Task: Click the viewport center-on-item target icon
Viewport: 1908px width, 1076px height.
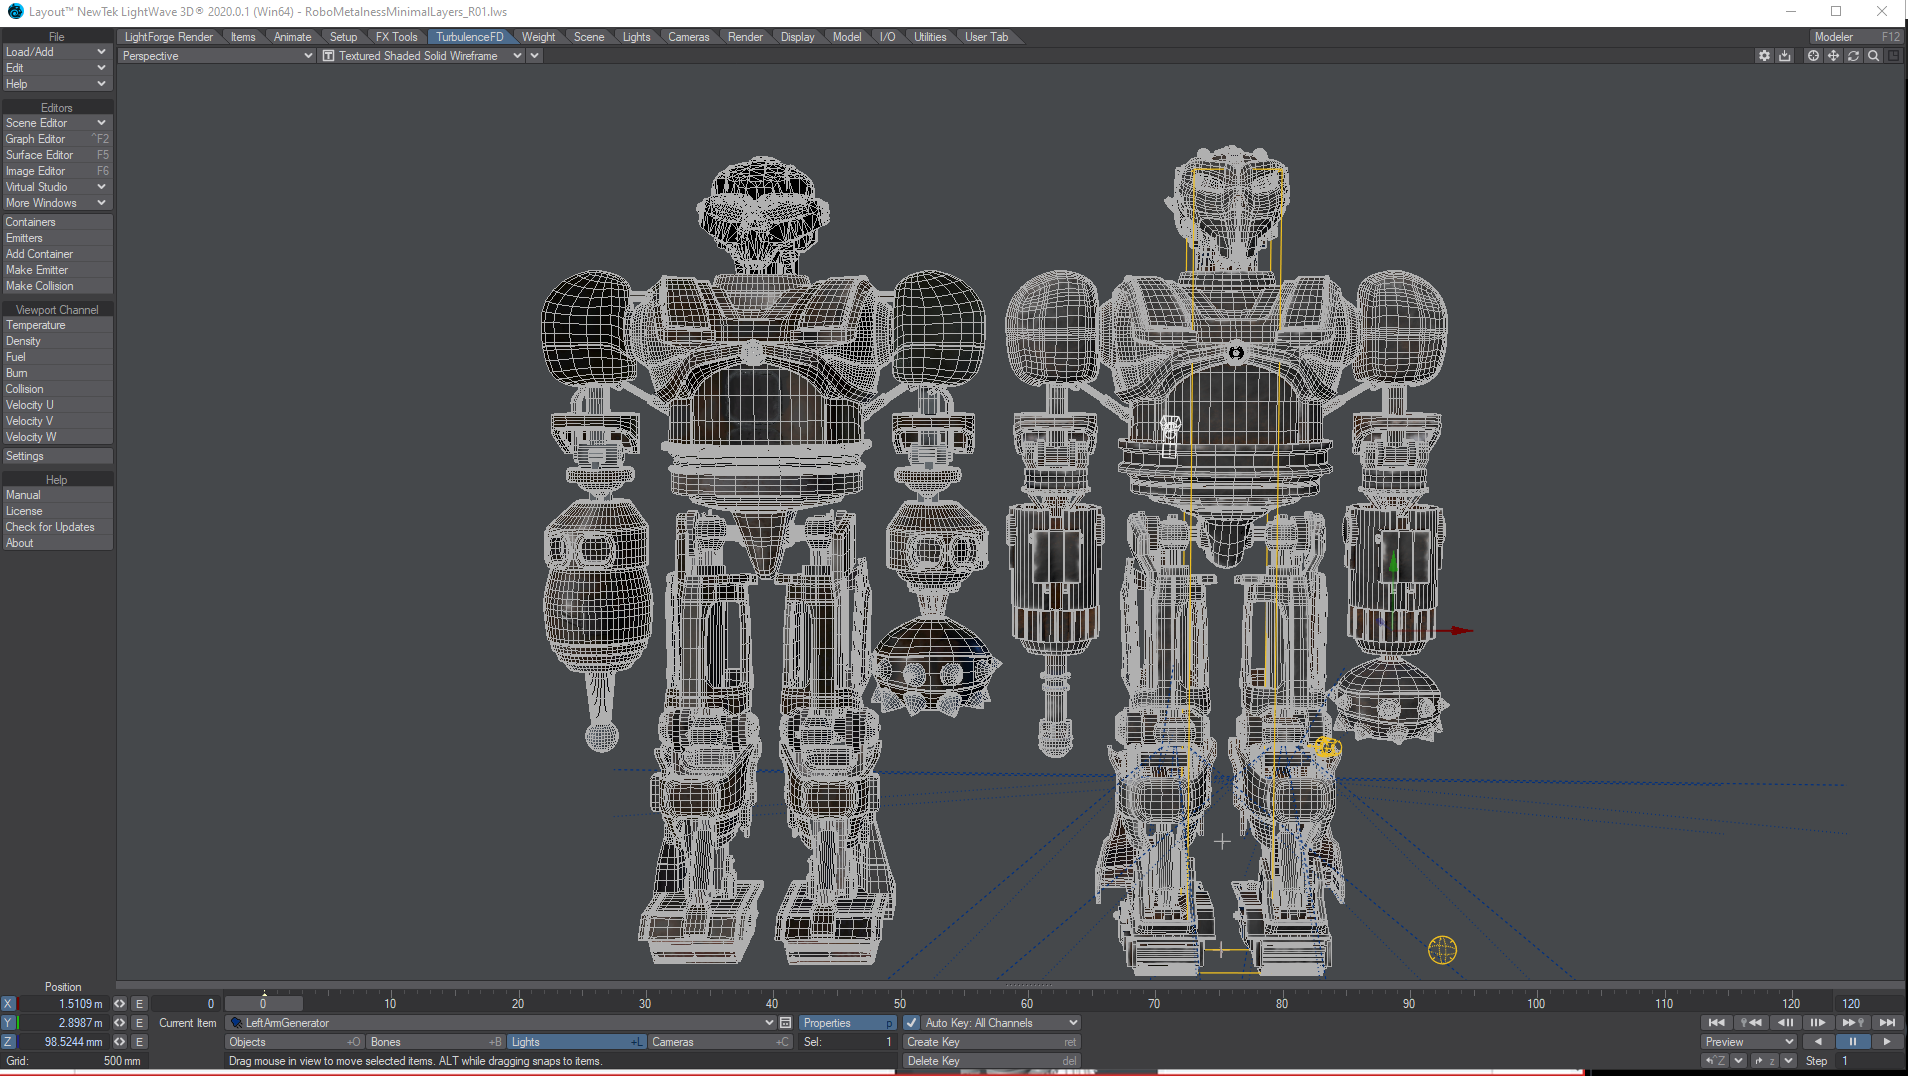Action: [x=1813, y=56]
